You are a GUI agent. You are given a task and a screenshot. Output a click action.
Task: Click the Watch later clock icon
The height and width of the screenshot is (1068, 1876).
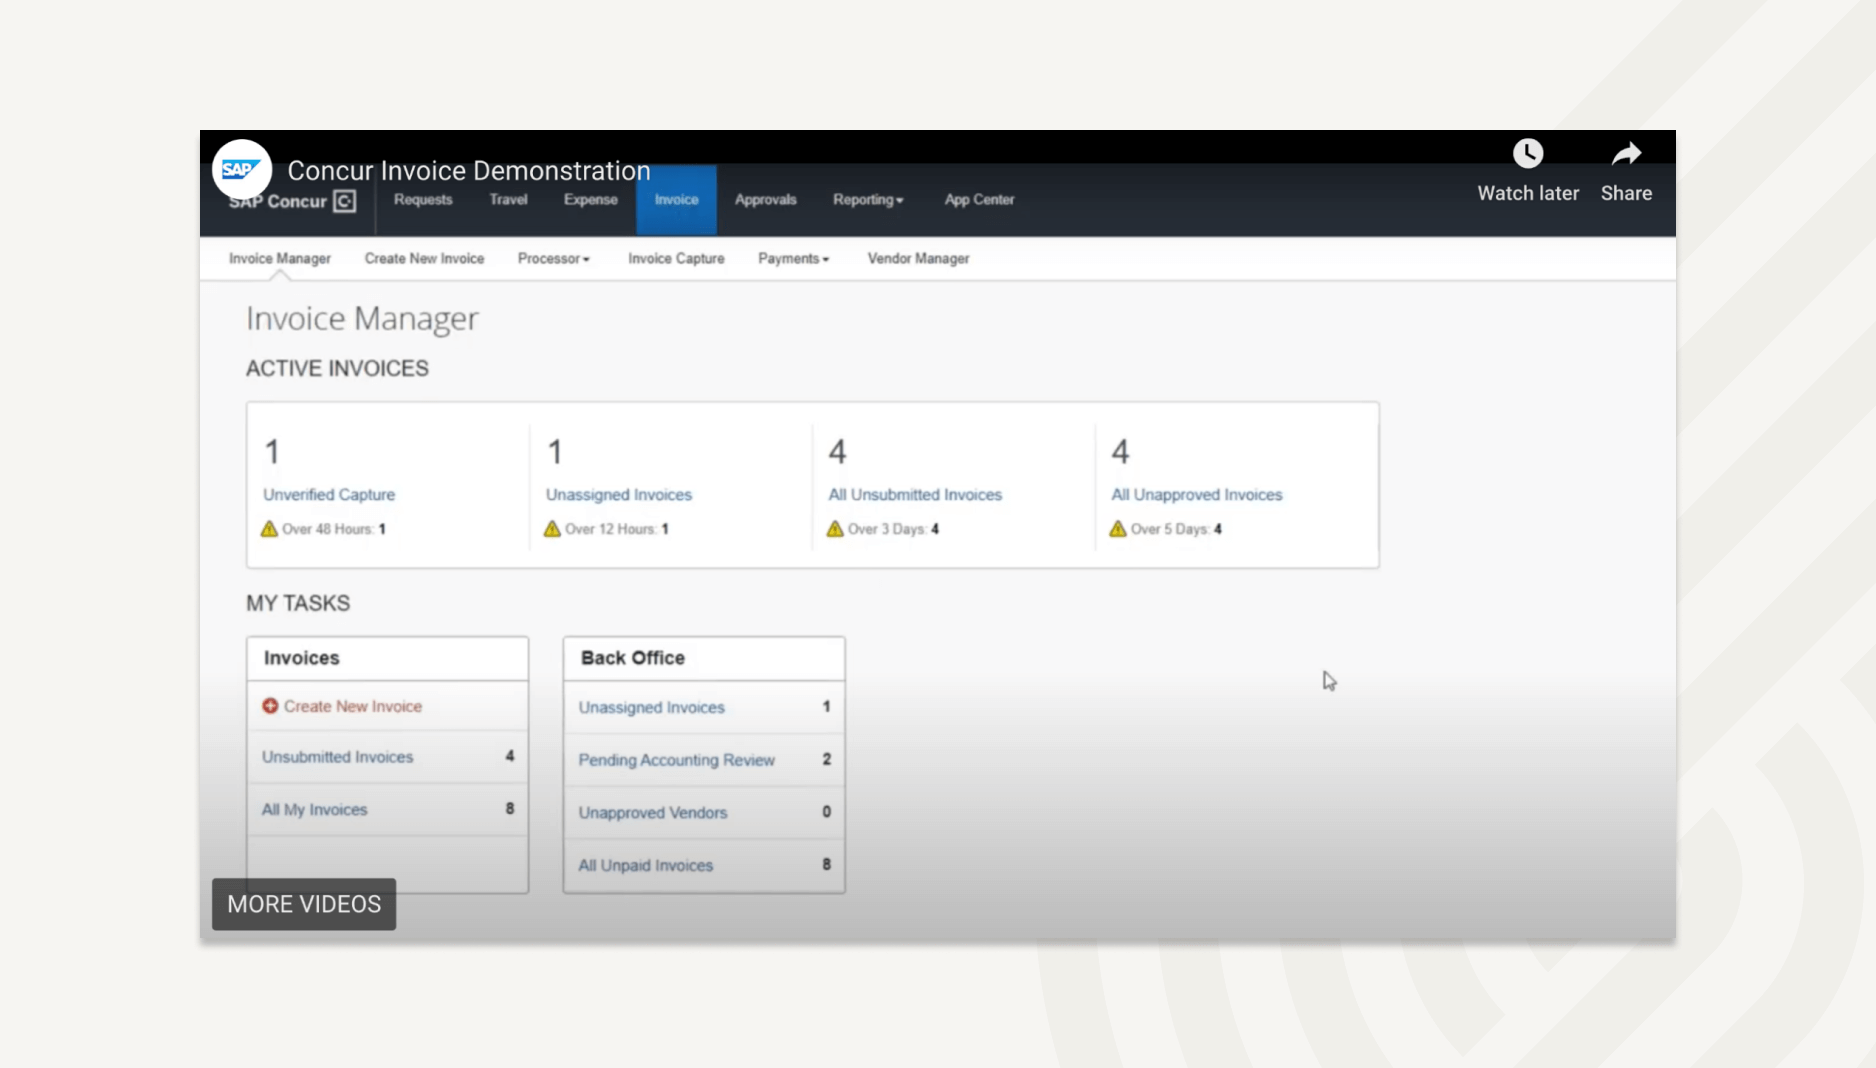[x=1527, y=153]
